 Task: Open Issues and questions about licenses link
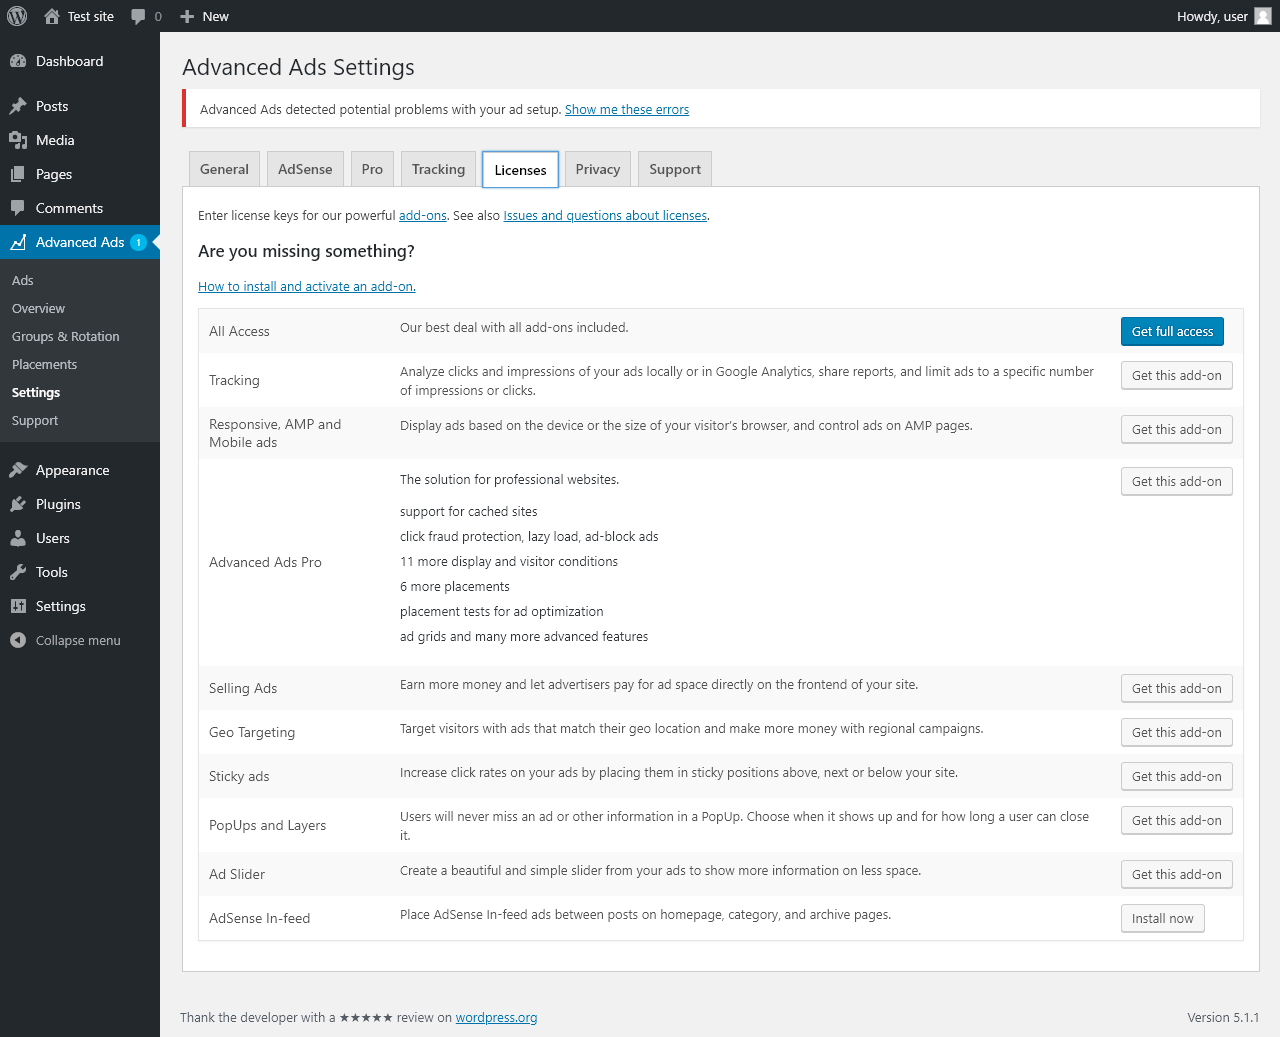click(605, 216)
